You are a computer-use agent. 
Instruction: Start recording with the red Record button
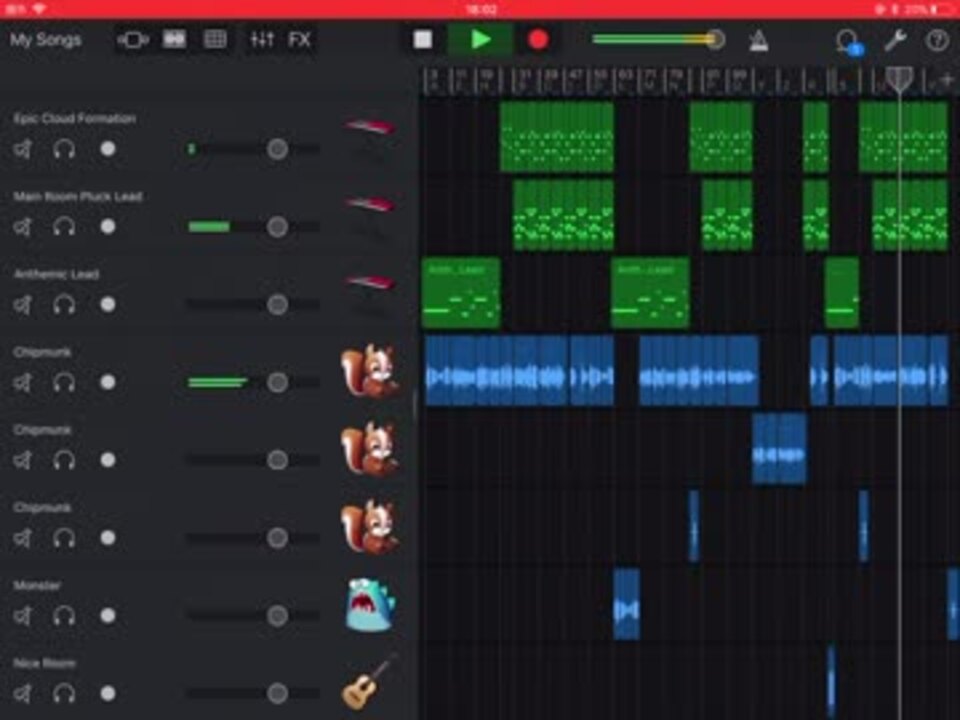pos(538,40)
